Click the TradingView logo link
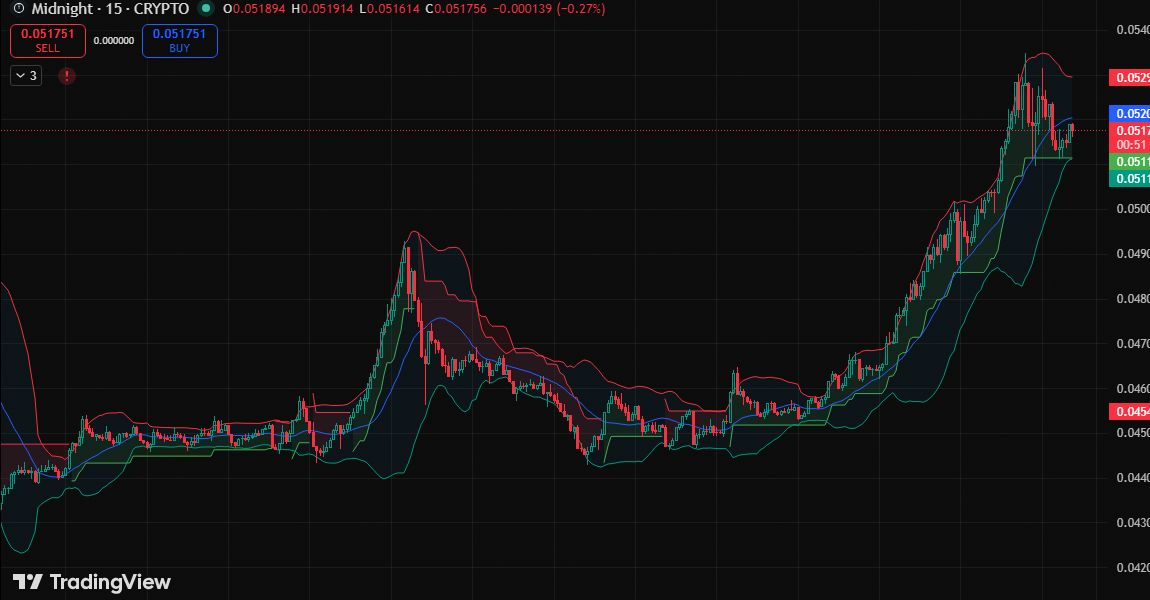The width and height of the screenshot is (1150, 600). [92, 582]
